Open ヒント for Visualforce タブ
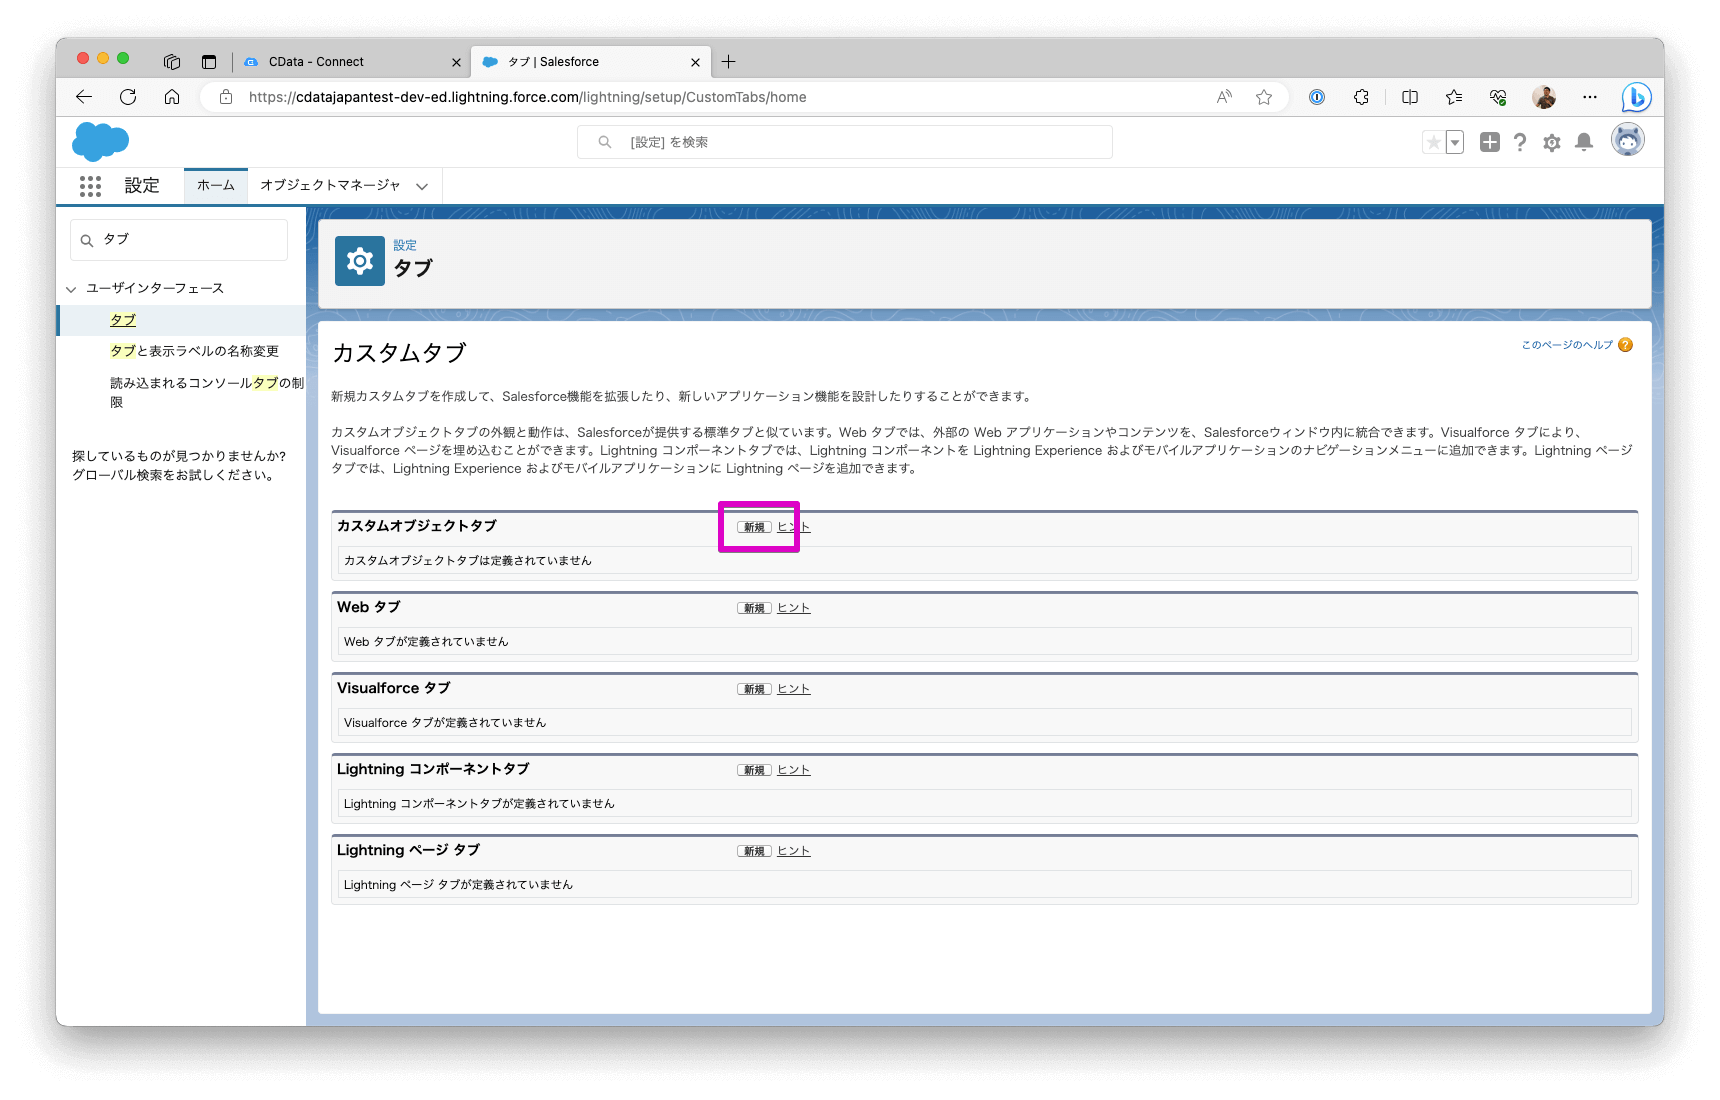Screen dimensions: 1720x1100 click(794, 689)
